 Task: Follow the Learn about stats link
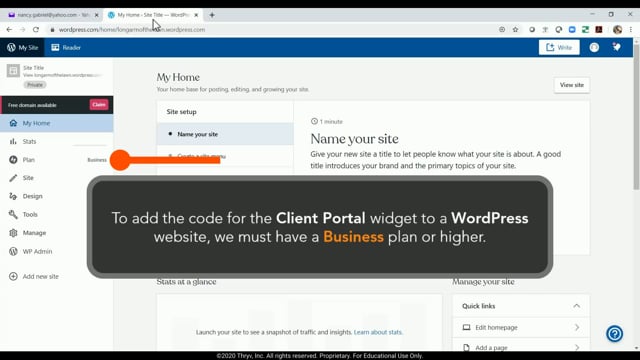tap(378, 332)
